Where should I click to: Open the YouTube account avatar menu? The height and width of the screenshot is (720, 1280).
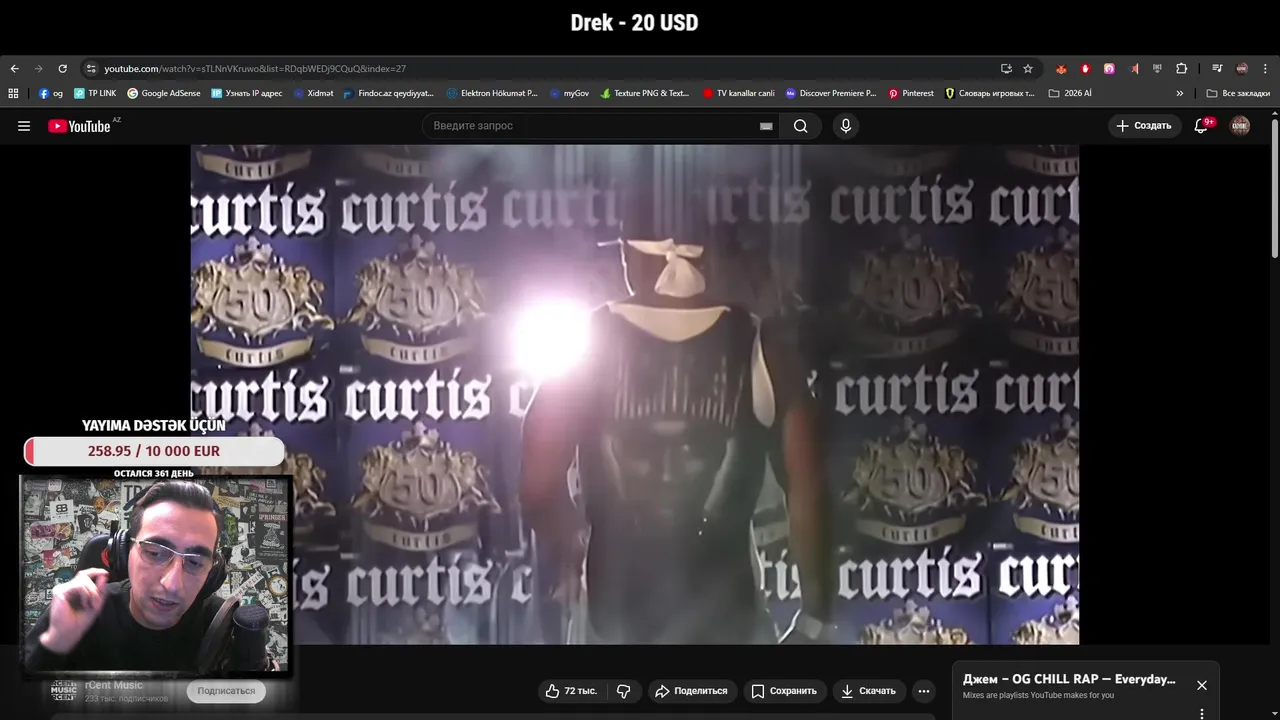point(1240,126)
